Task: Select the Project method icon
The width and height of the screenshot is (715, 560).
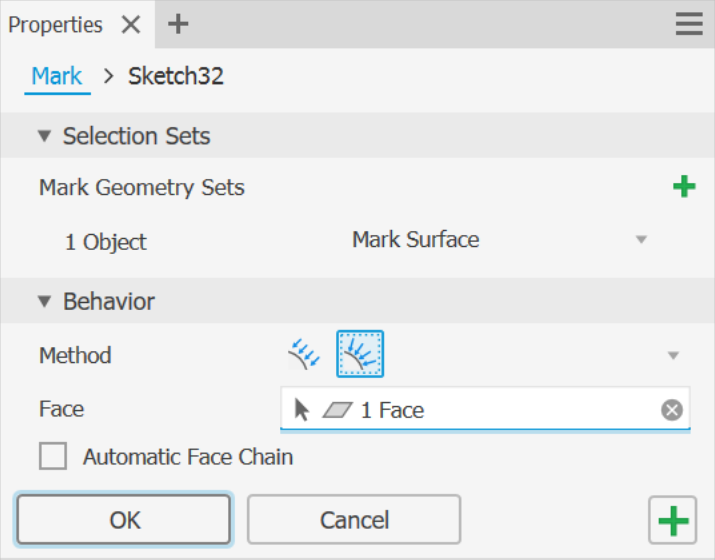Action: tap(304, 354)
